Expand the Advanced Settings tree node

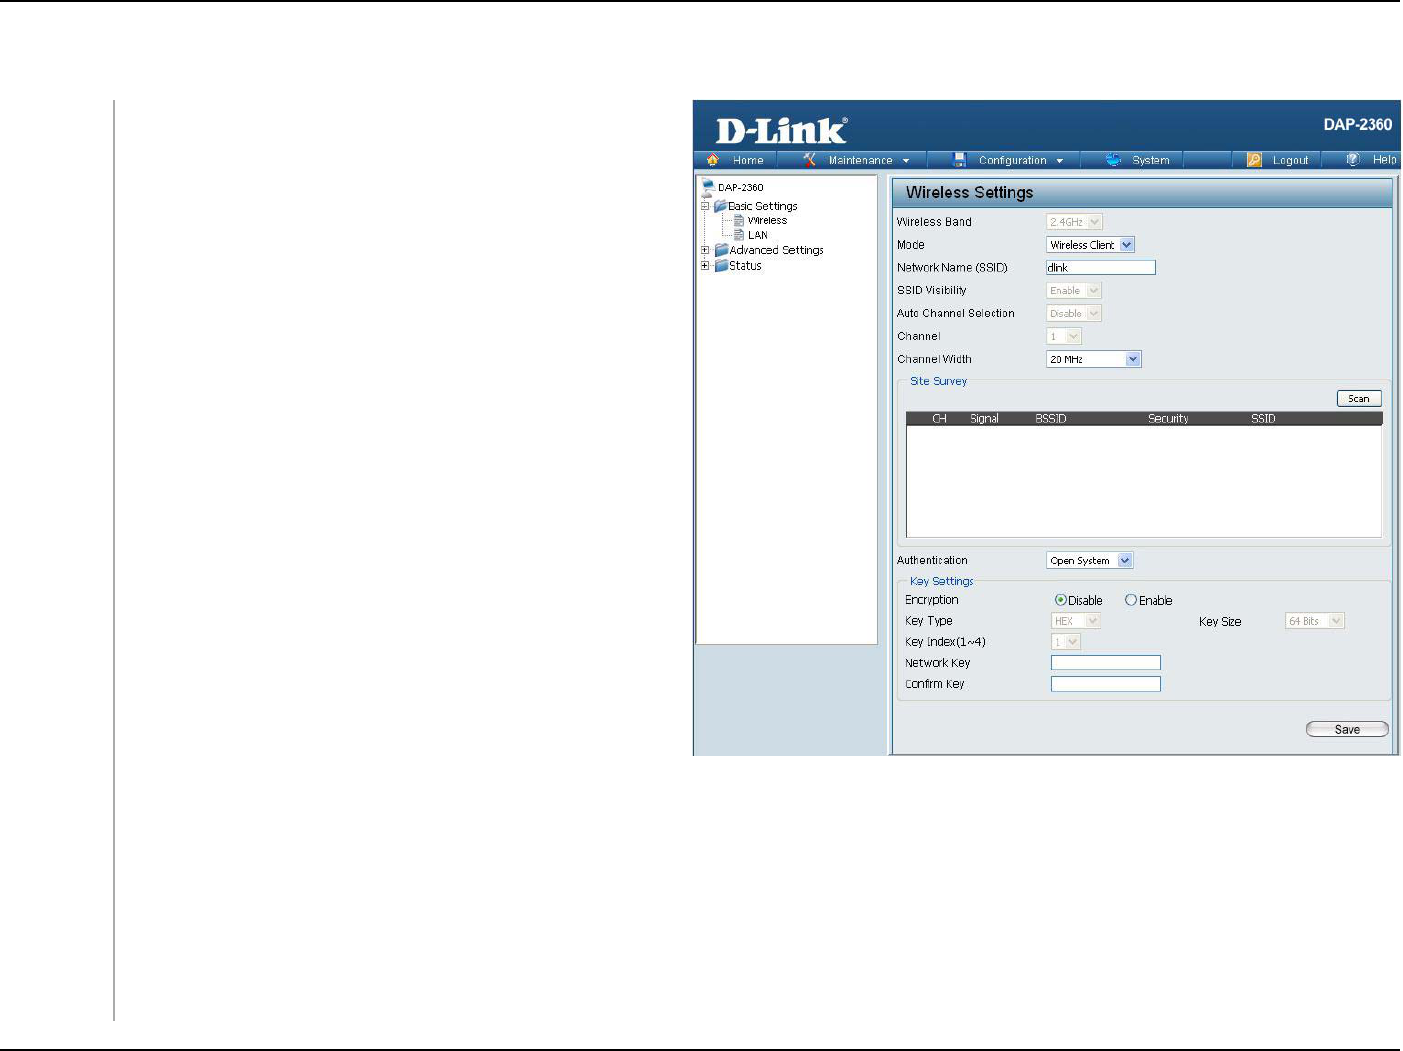pos(705,250)
